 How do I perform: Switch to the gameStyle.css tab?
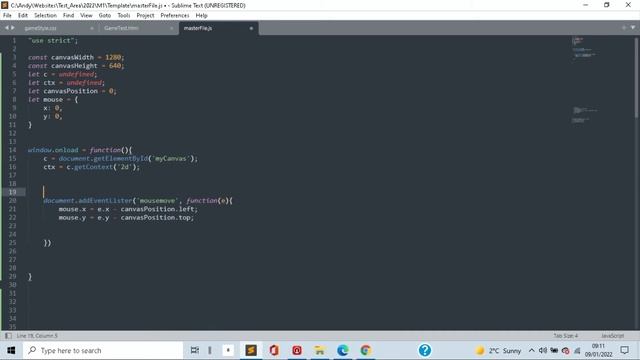click(40, 28)
